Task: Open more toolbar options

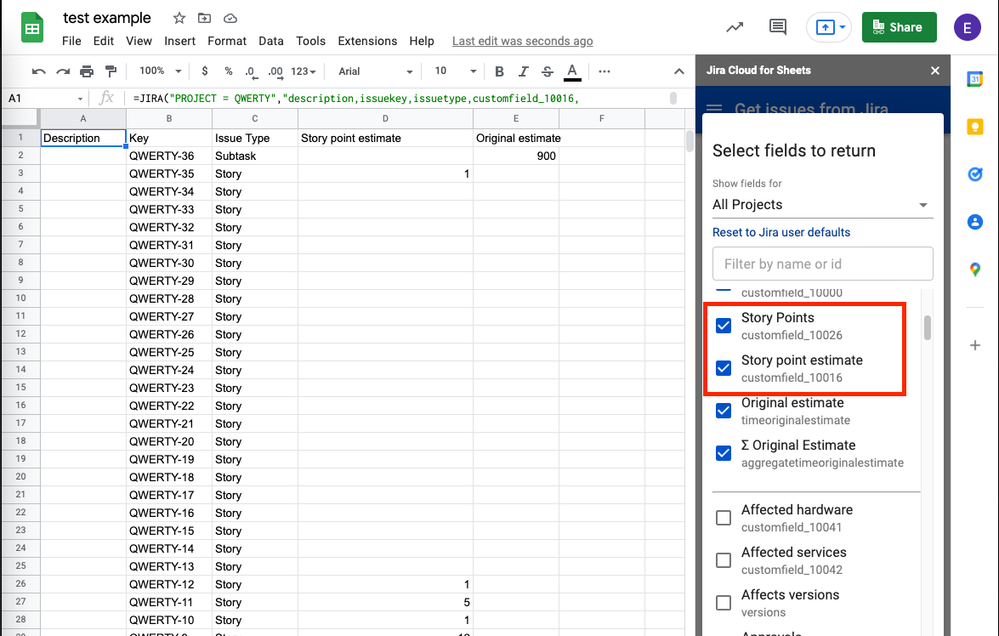Action: (x=605, y=71)
